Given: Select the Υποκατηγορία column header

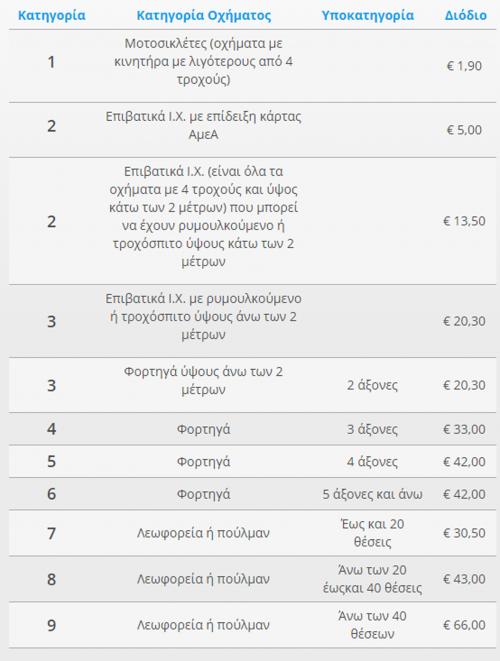Looking at the screenshot, I should [368, 16].
